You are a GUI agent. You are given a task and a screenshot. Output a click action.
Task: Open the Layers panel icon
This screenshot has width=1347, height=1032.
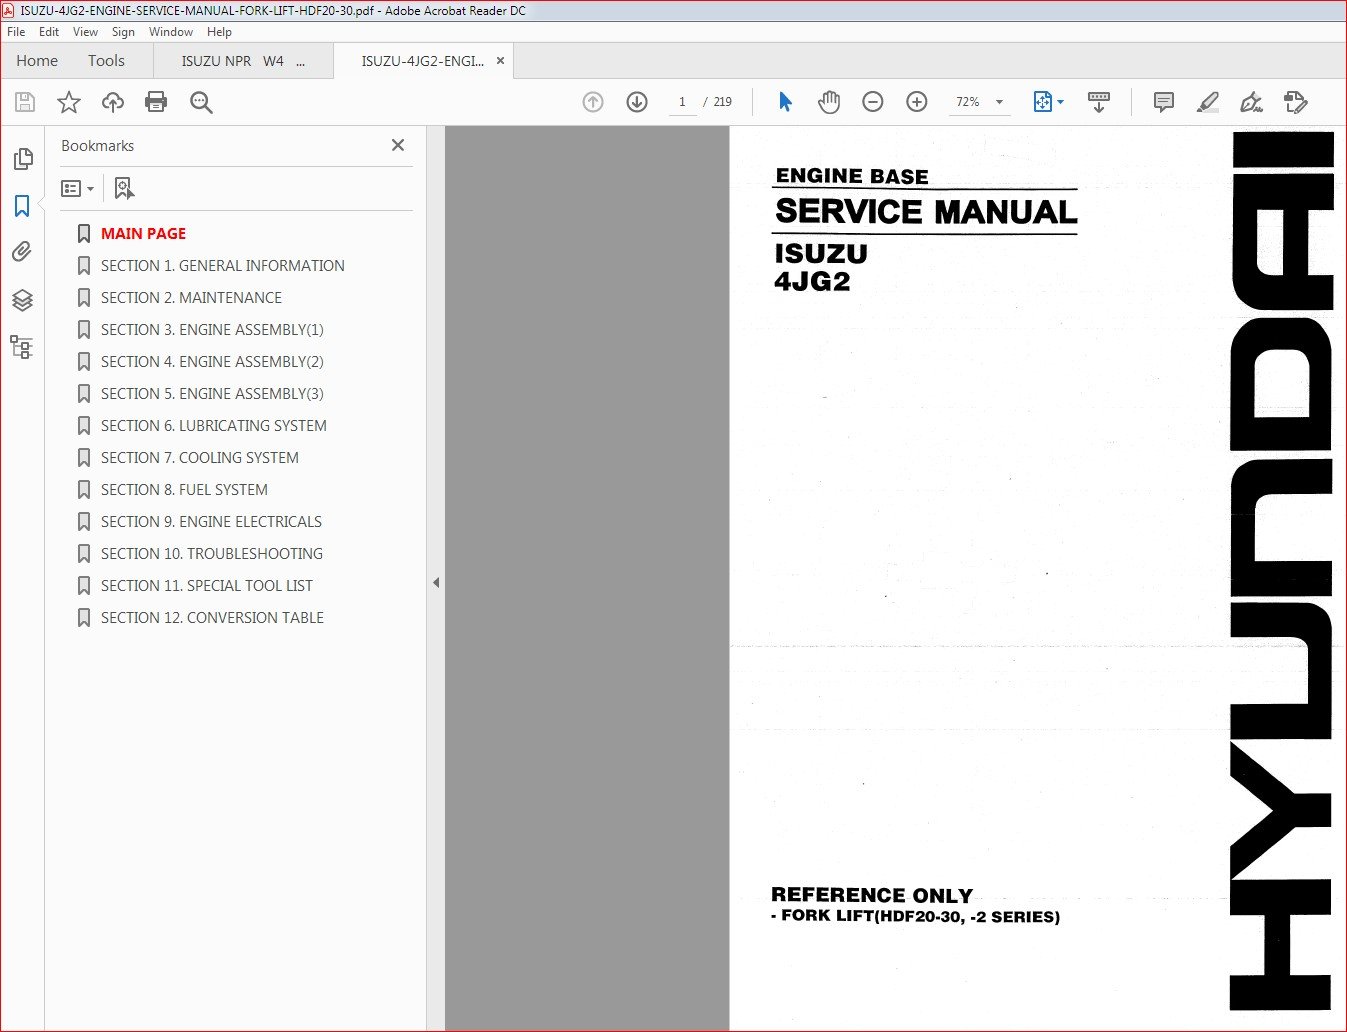[22, 300]
